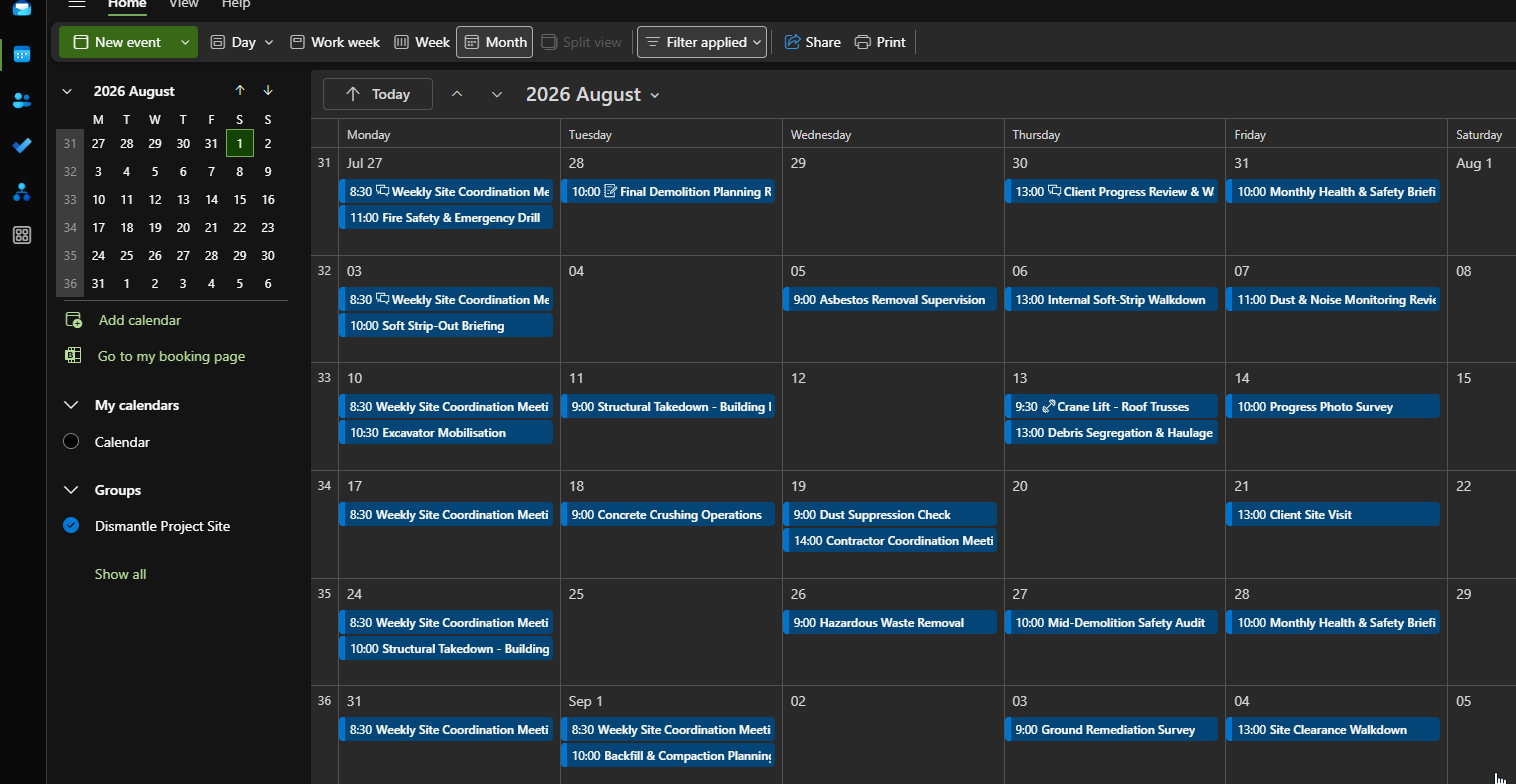Click the disabled Split view button
The image size is (1516, 784).
click(581, 42)
